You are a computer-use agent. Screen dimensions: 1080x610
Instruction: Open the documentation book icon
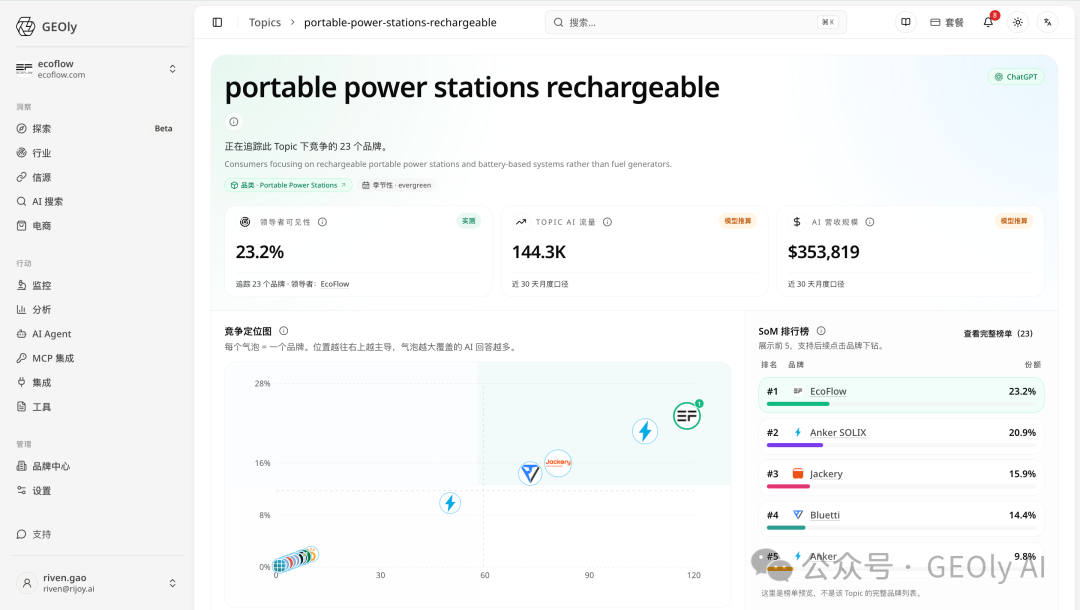point(906,22)
